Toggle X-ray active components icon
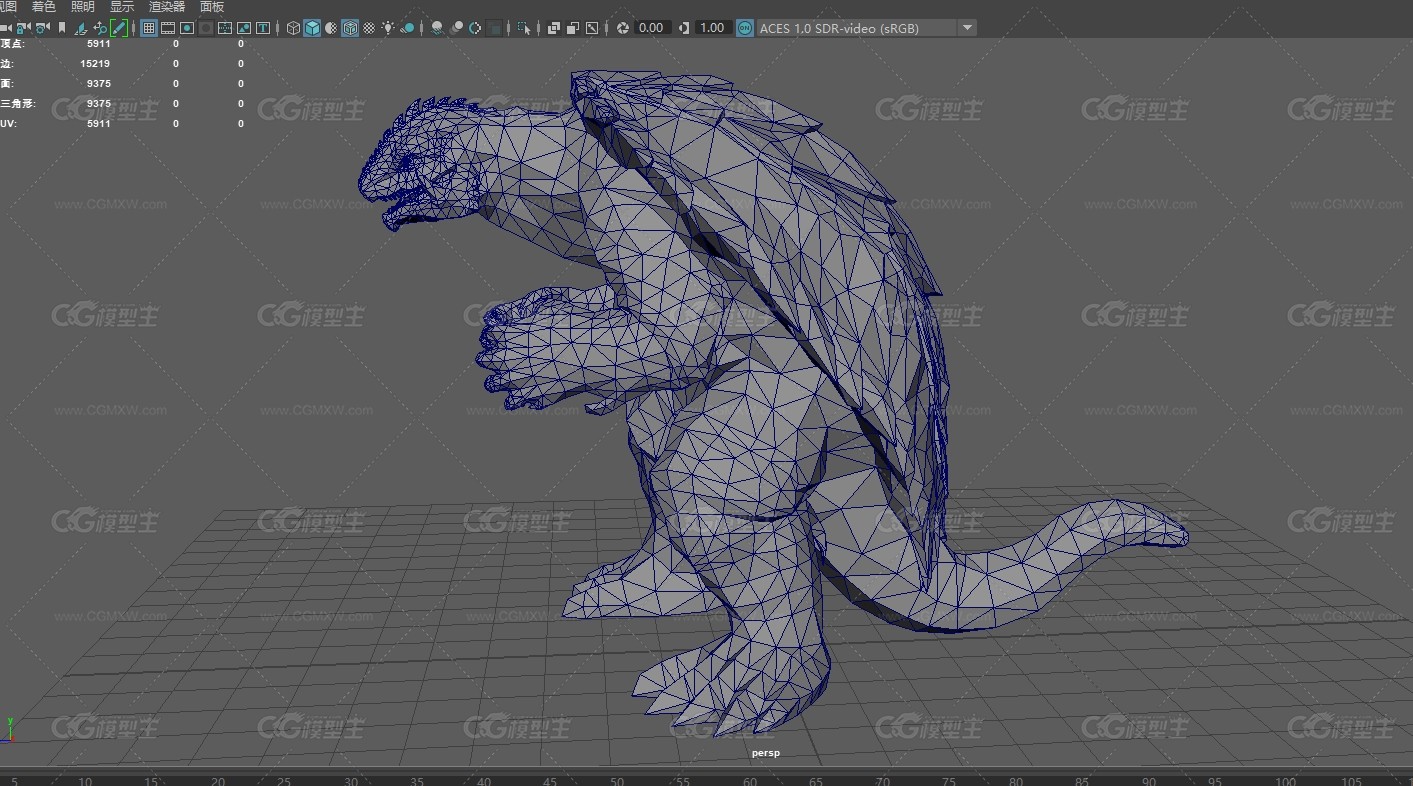1413x786 pixels. click(x=573, y=28)
